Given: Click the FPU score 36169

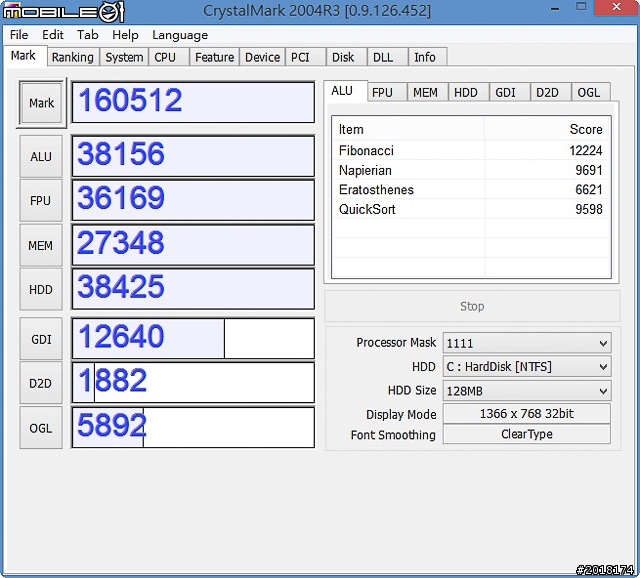Looking at the screenshot, I should click(193, 200).
